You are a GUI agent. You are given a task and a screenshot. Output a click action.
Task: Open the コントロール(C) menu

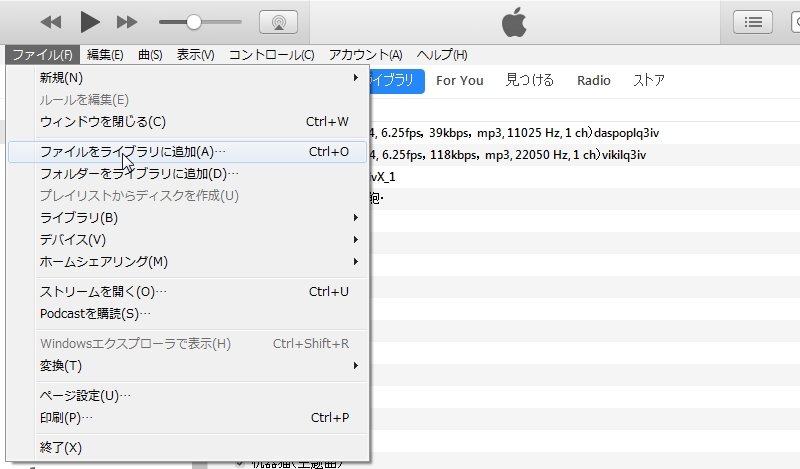271,55
